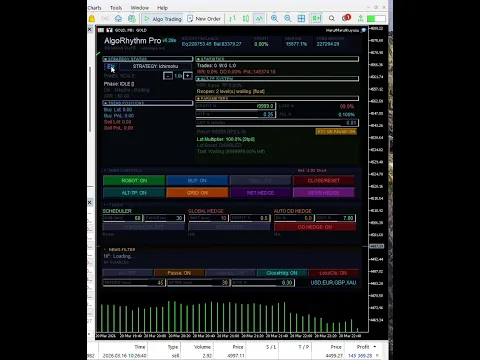Adjust the 0.25 parameter slider
Image resolution: width=480 pixels, height=360 pixels.
(x=235, y=114)
